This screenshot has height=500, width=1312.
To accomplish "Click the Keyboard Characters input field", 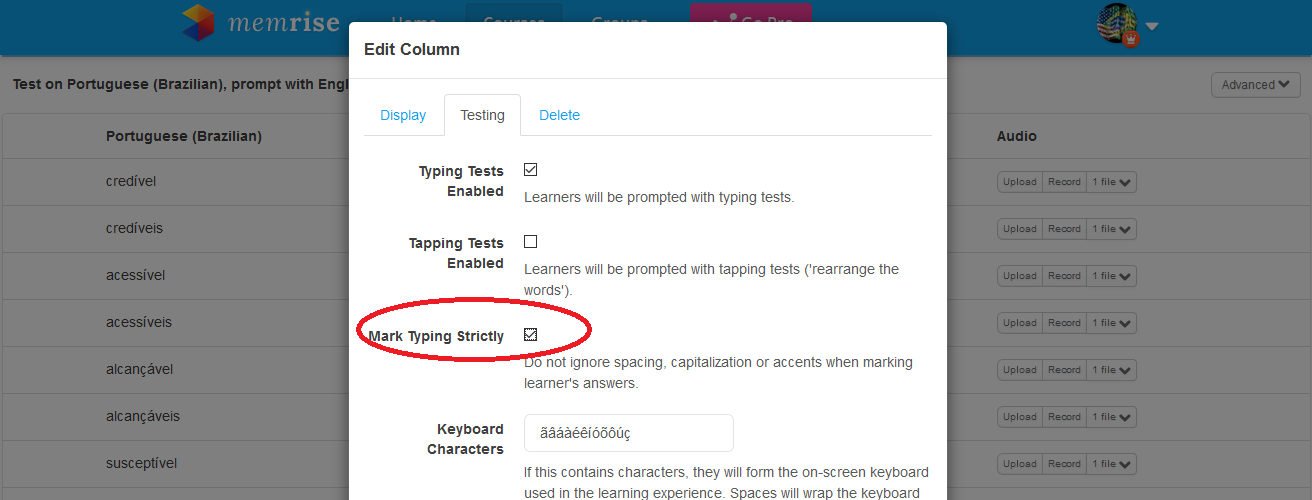I will pos(629,433).
